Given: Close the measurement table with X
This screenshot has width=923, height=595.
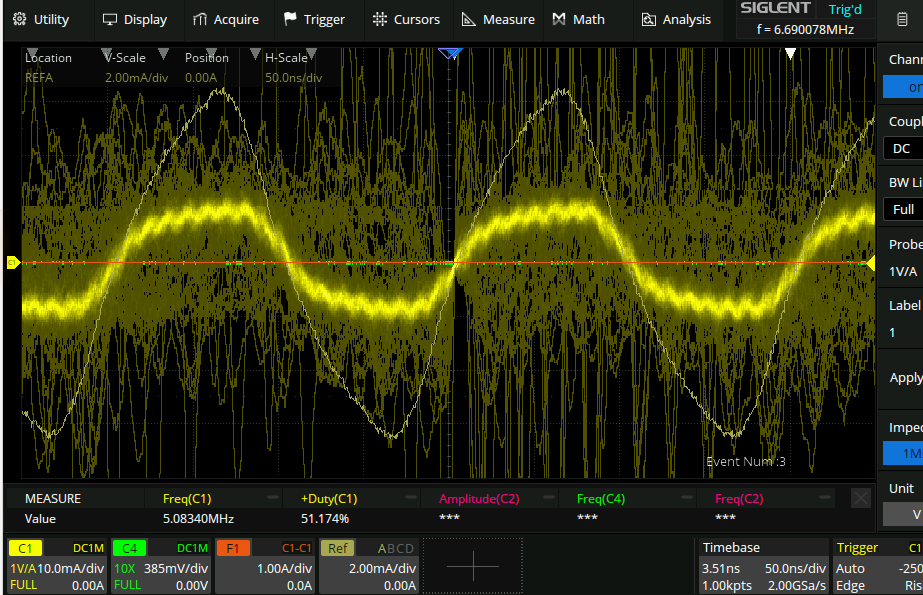Looking at the screenshot, I should tap(861, 498).
